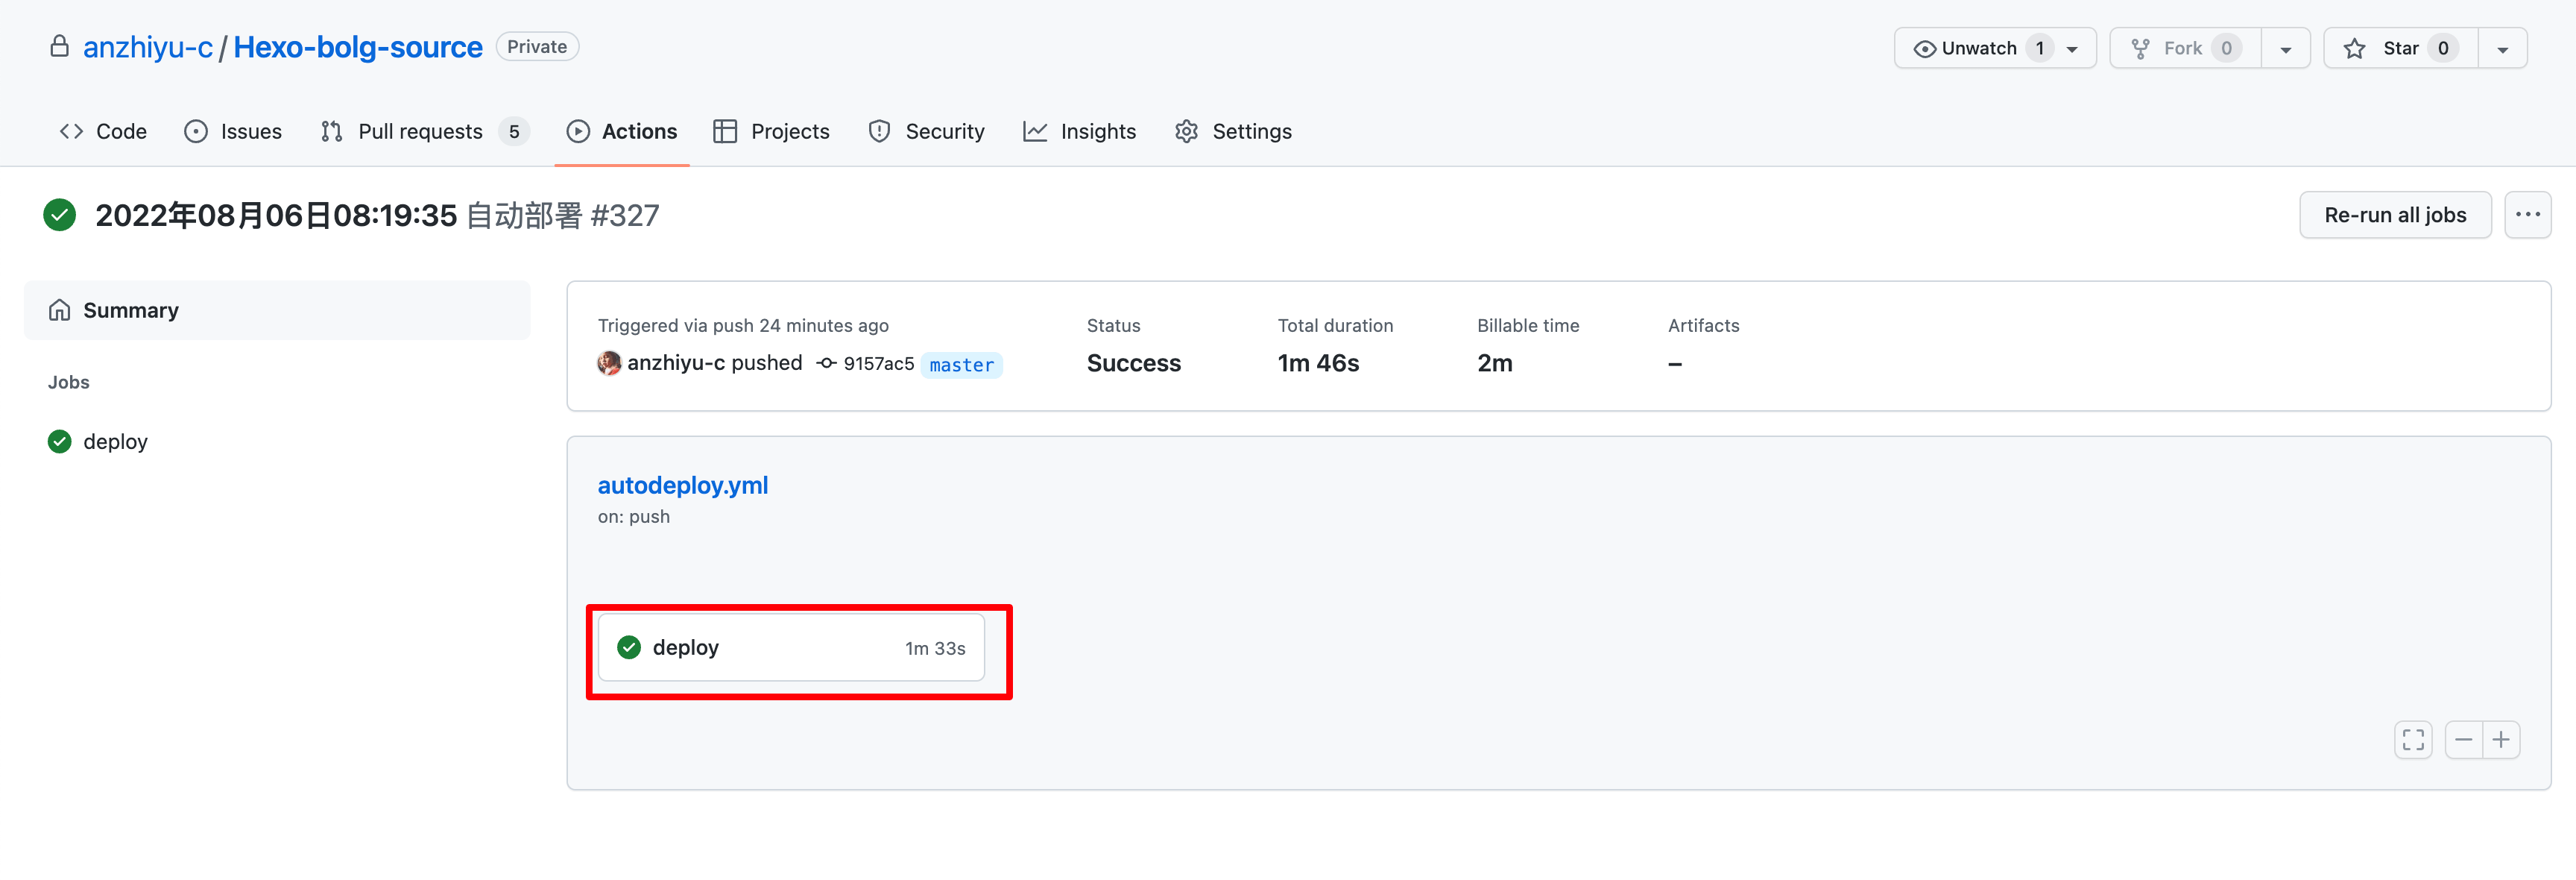
Task: Expand the Star lists dropdown arrow
Action: (x=2502, y=49)
